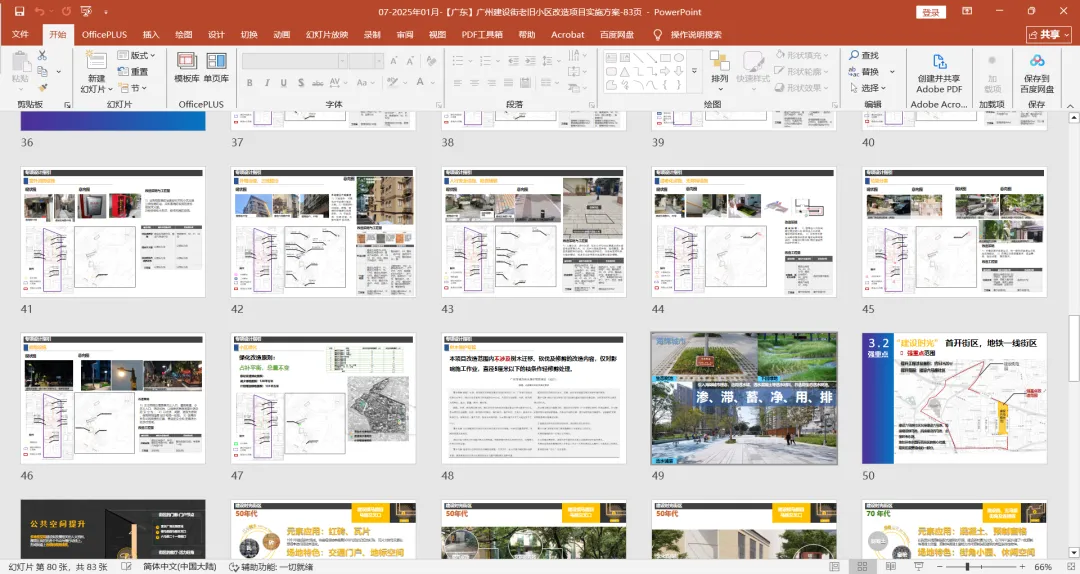The width and height of the screenshot is (1080, 574).
Task: Switch to the Acrobat tab
Action: (568, 34)
